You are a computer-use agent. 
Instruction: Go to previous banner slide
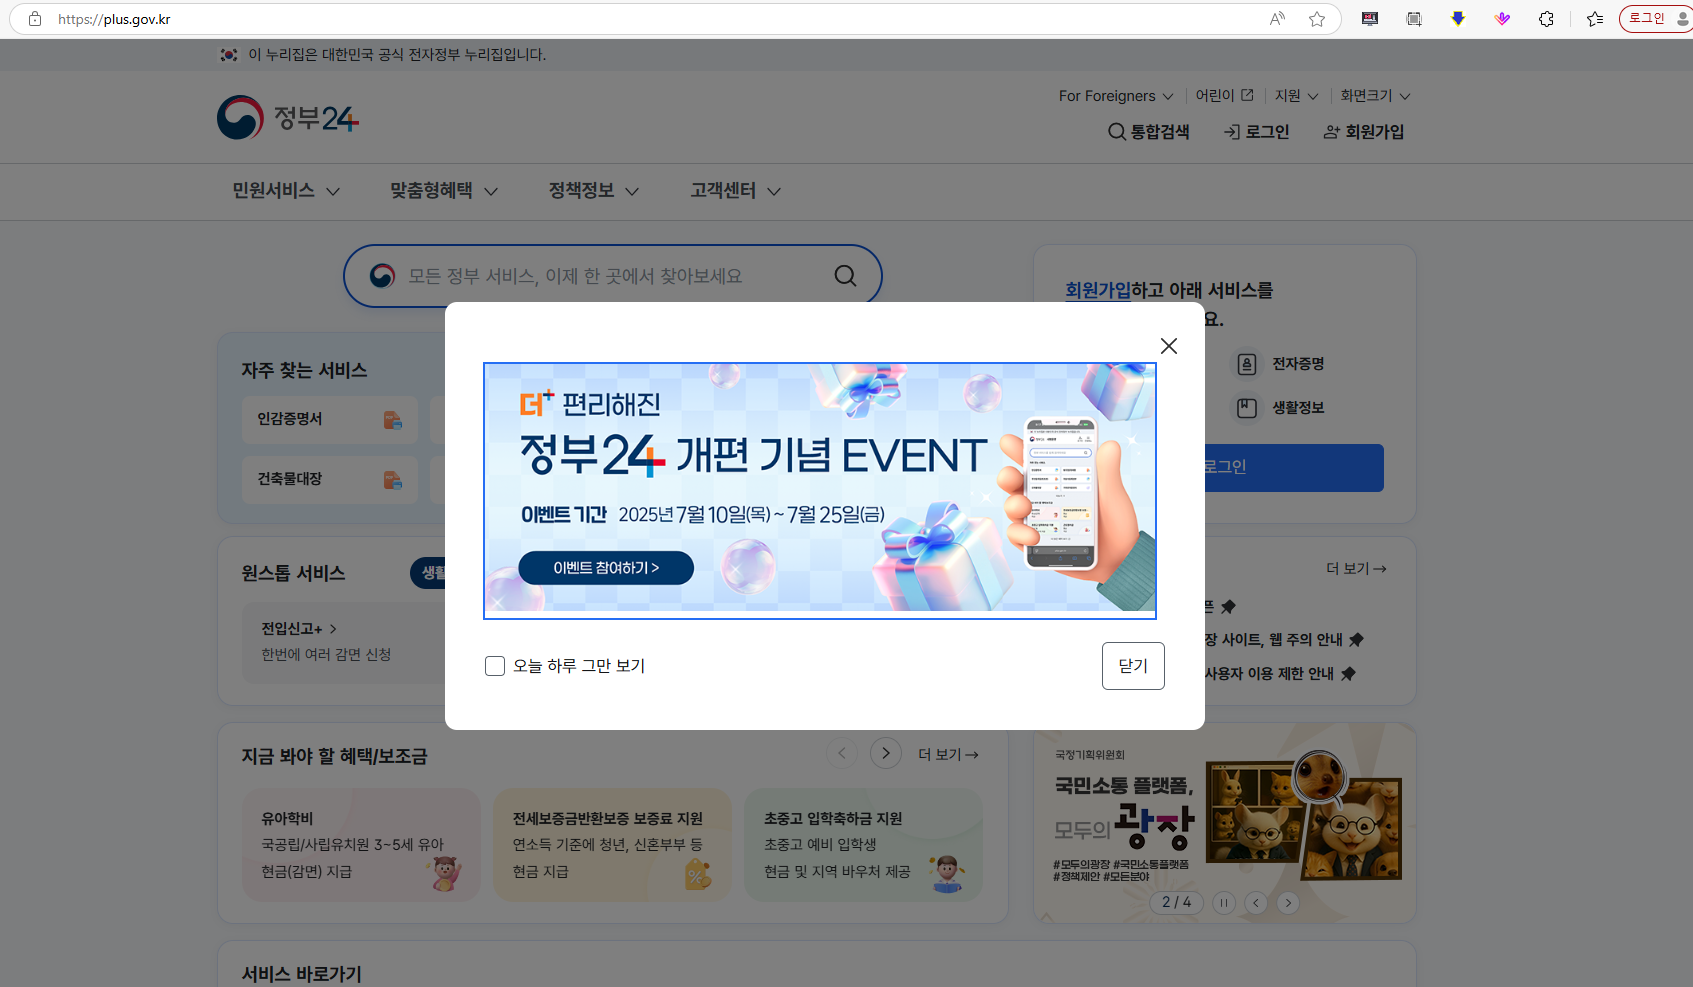[x=1256, y=903]
